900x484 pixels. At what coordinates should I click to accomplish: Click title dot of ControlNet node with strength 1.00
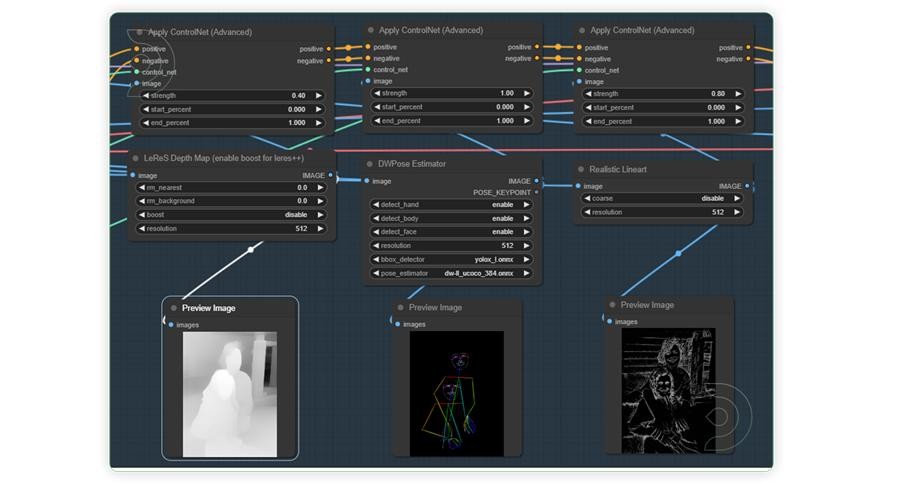(x=371, y=30)
